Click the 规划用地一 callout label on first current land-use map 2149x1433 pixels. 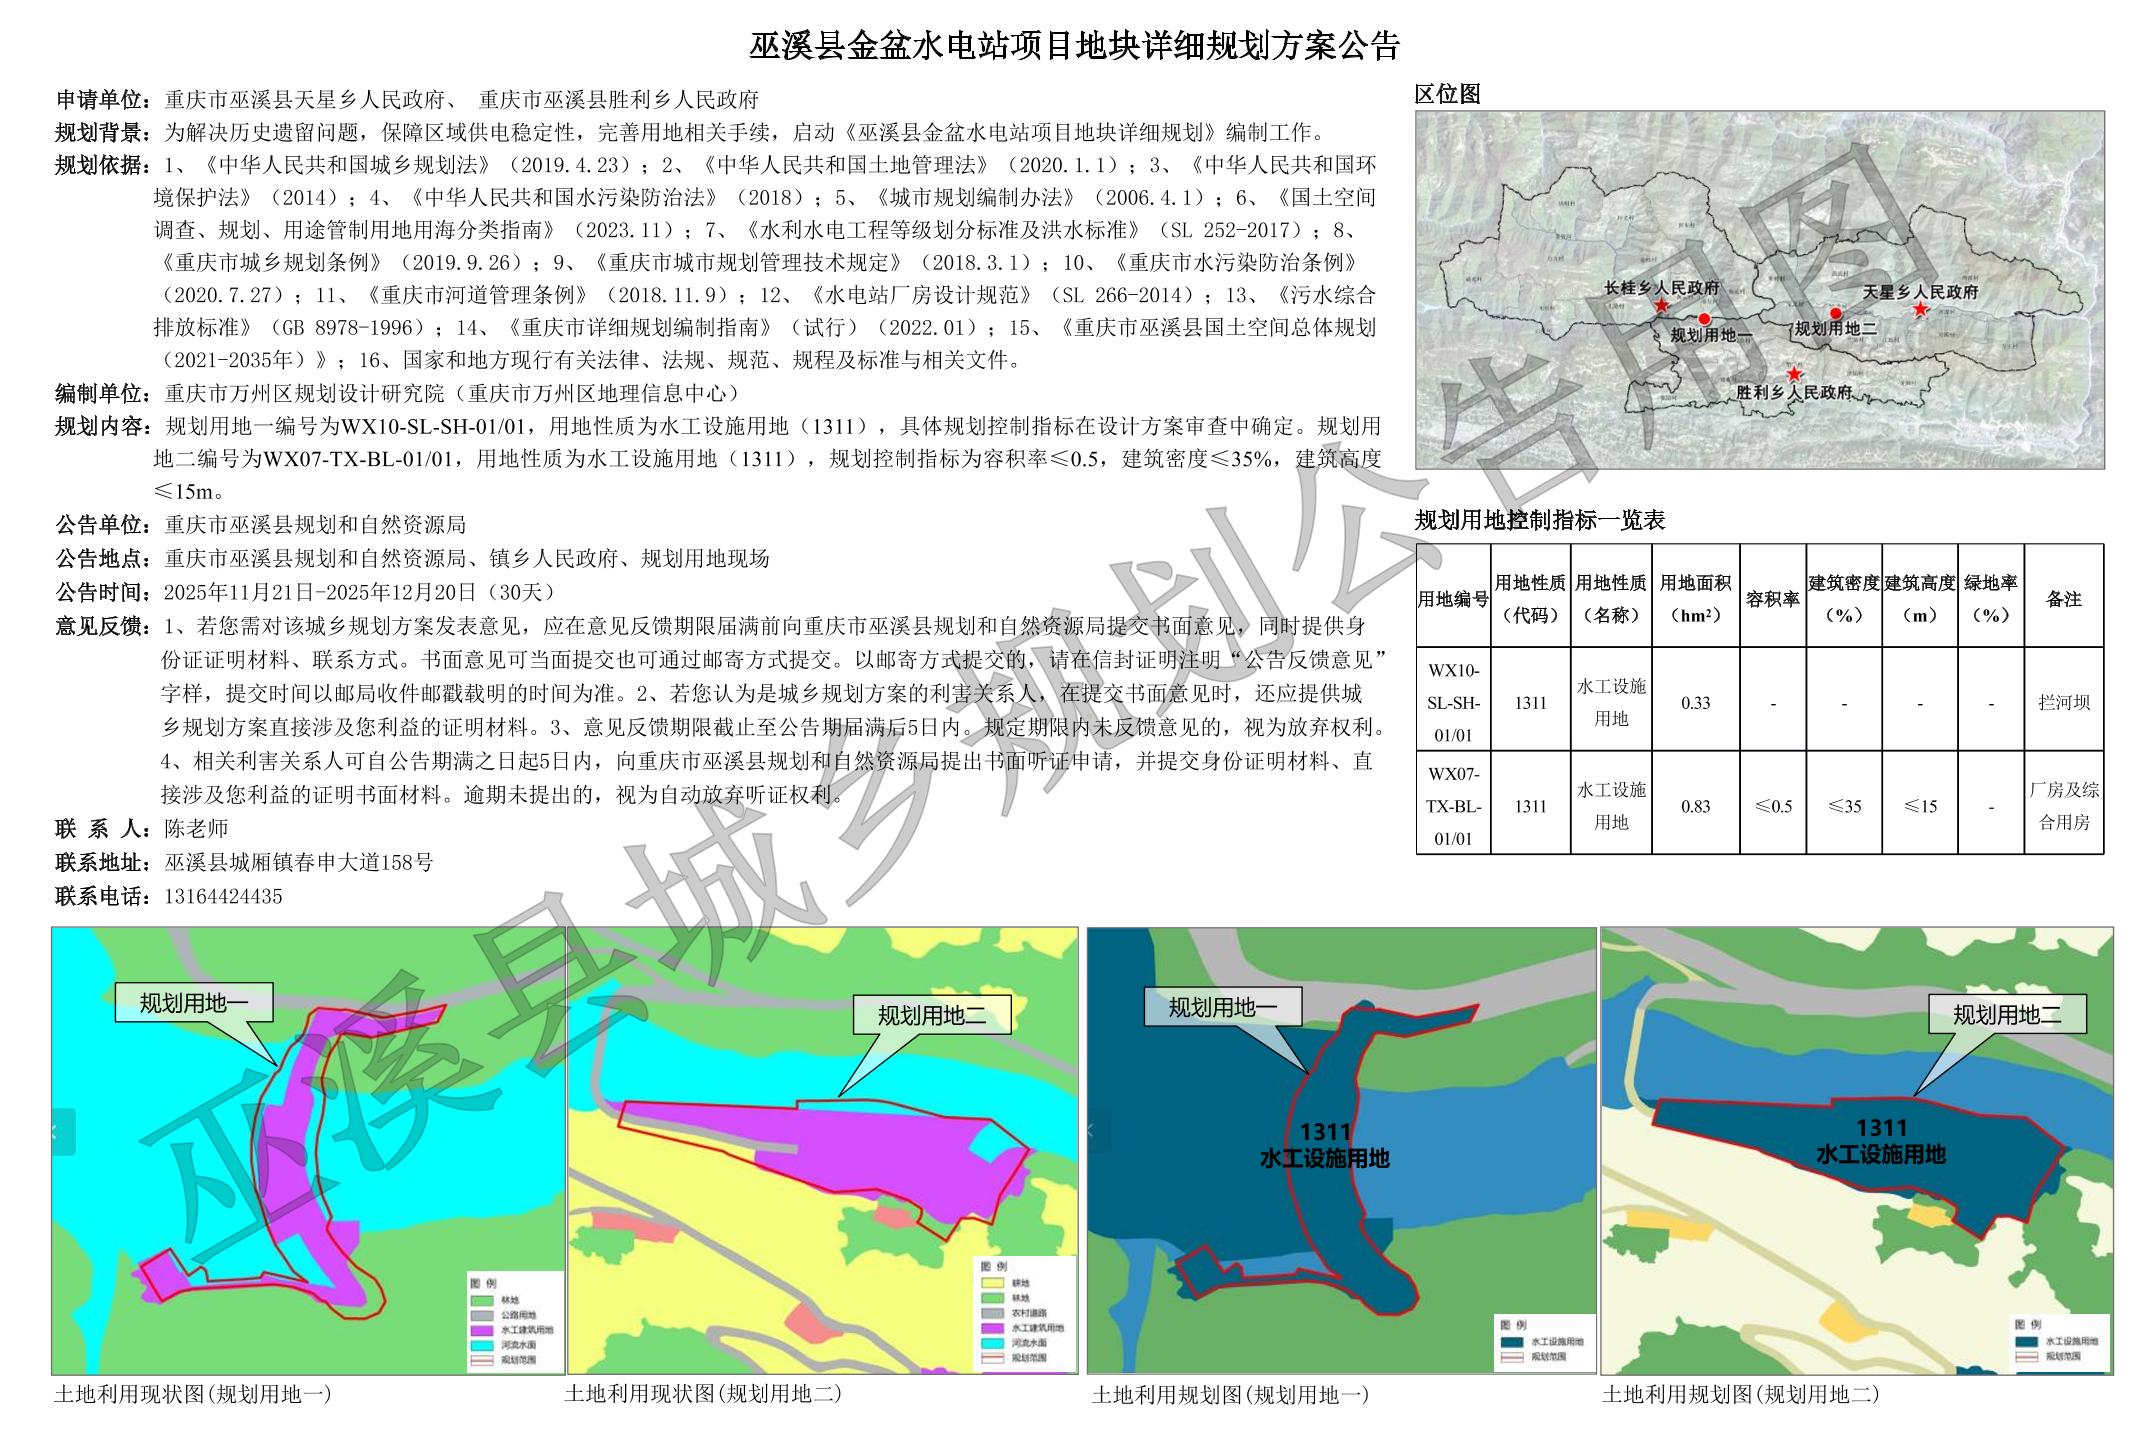click(x=194, y=1002)
